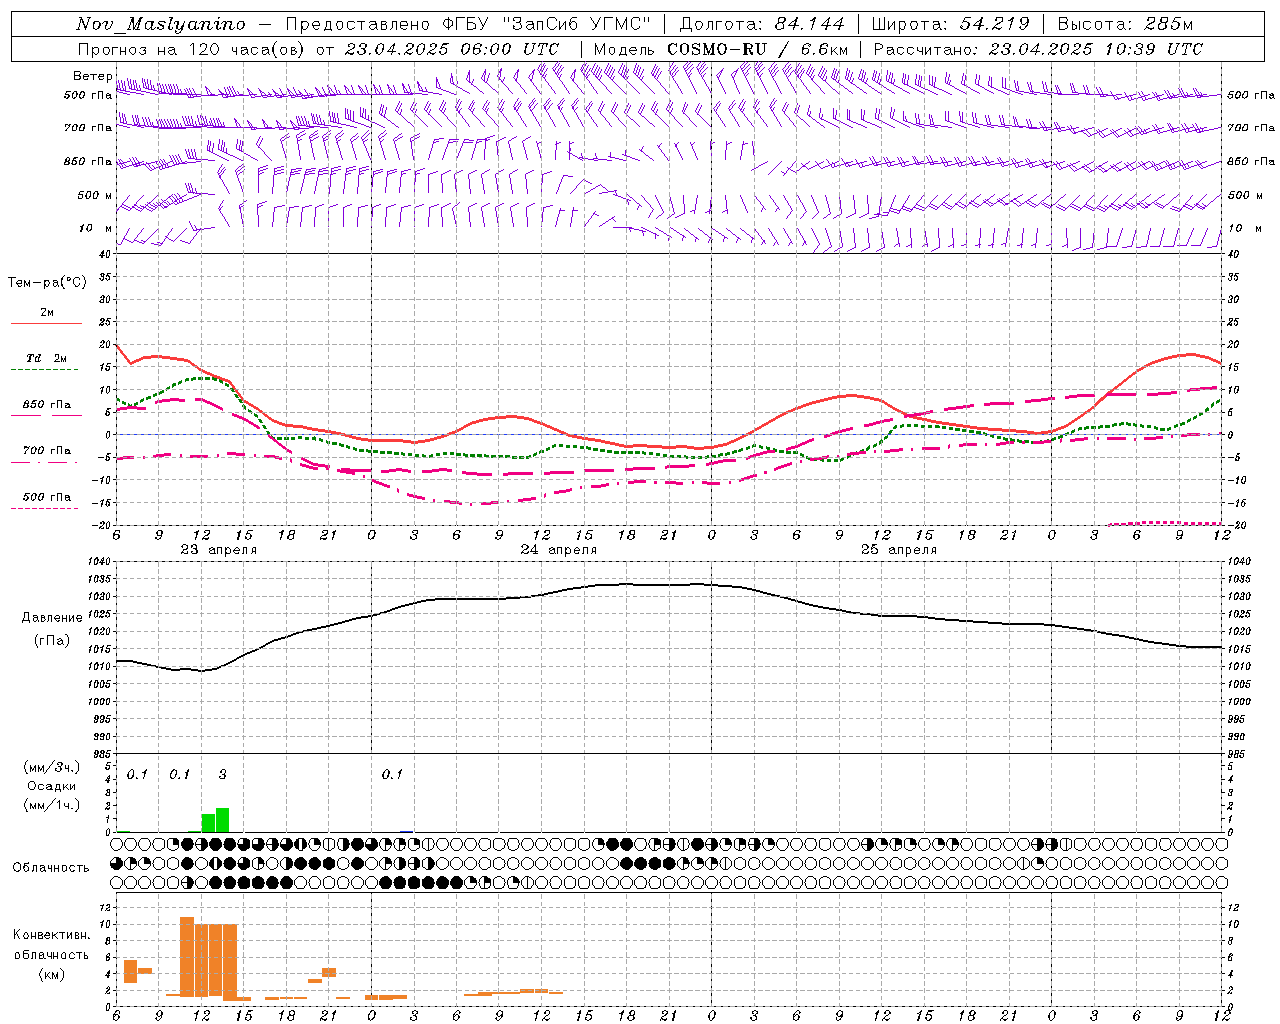1280x1024 pixels.
Task: Select the Прогноз на 120 часа(ов) text
Action: [x=193, y=49]
